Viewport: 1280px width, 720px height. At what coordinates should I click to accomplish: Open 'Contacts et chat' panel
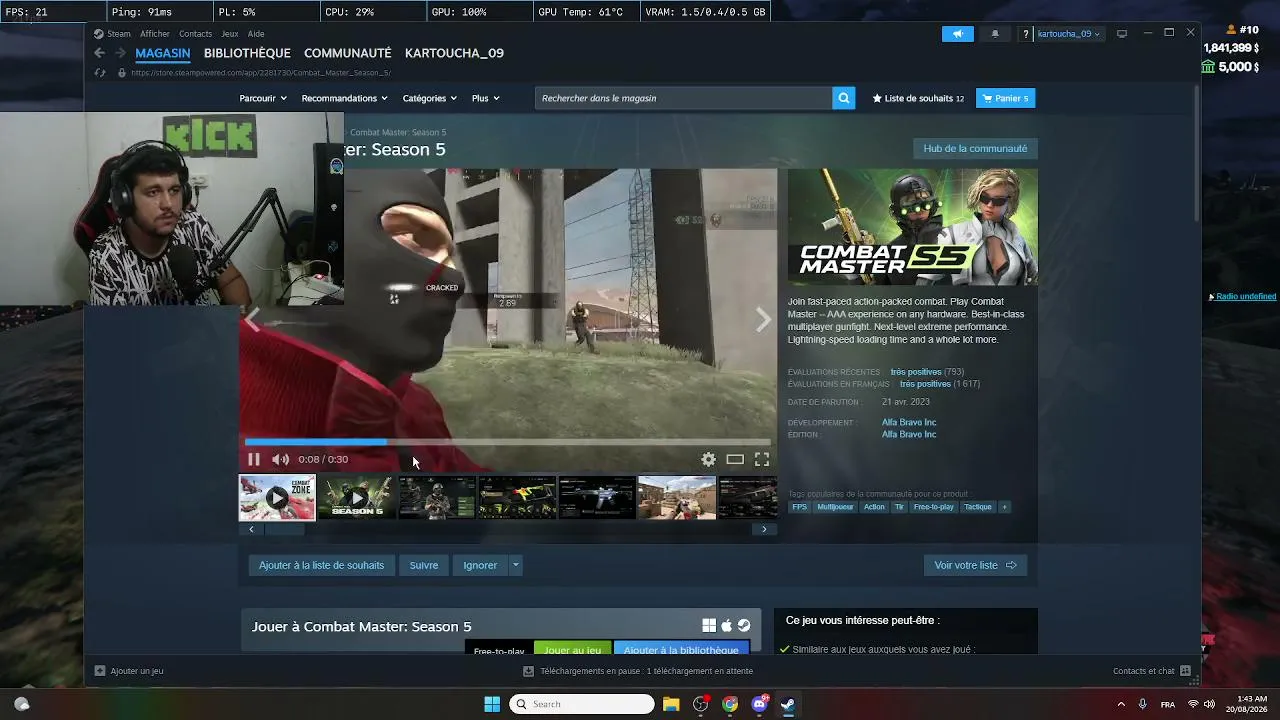point(1152,671)
